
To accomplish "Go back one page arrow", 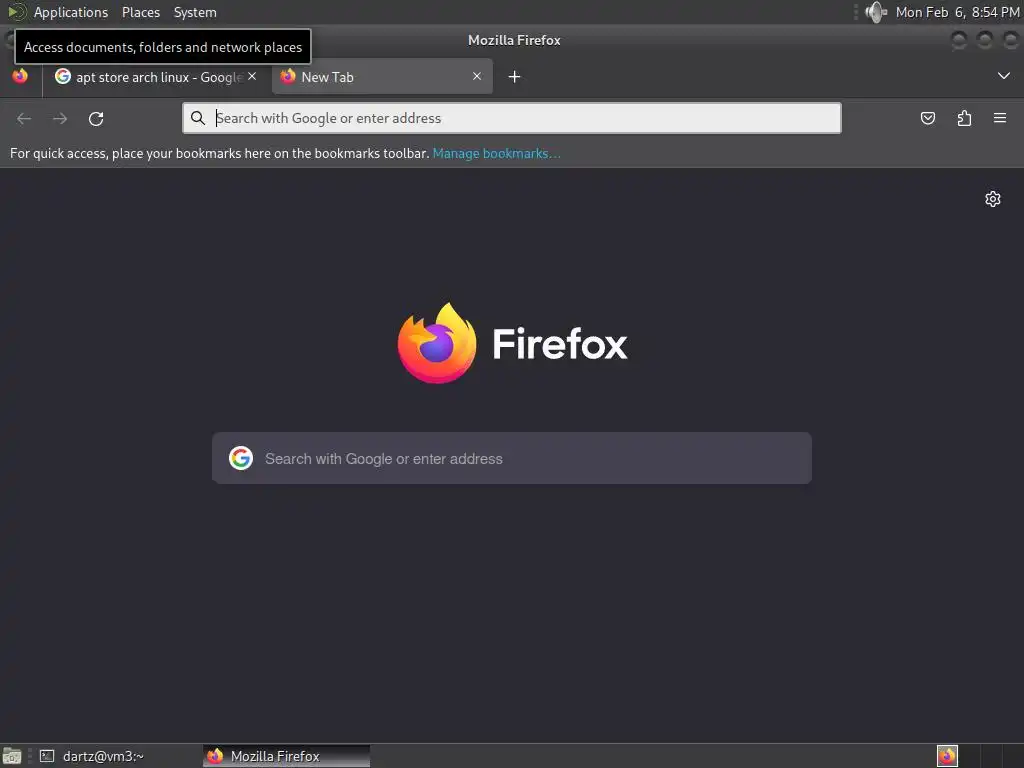I will pos(24,118).
